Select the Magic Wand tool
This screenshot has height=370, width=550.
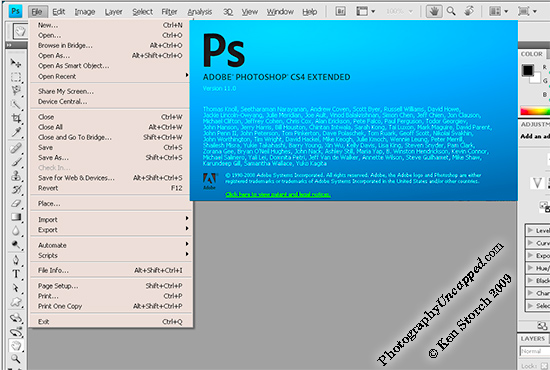click(15, 104)
